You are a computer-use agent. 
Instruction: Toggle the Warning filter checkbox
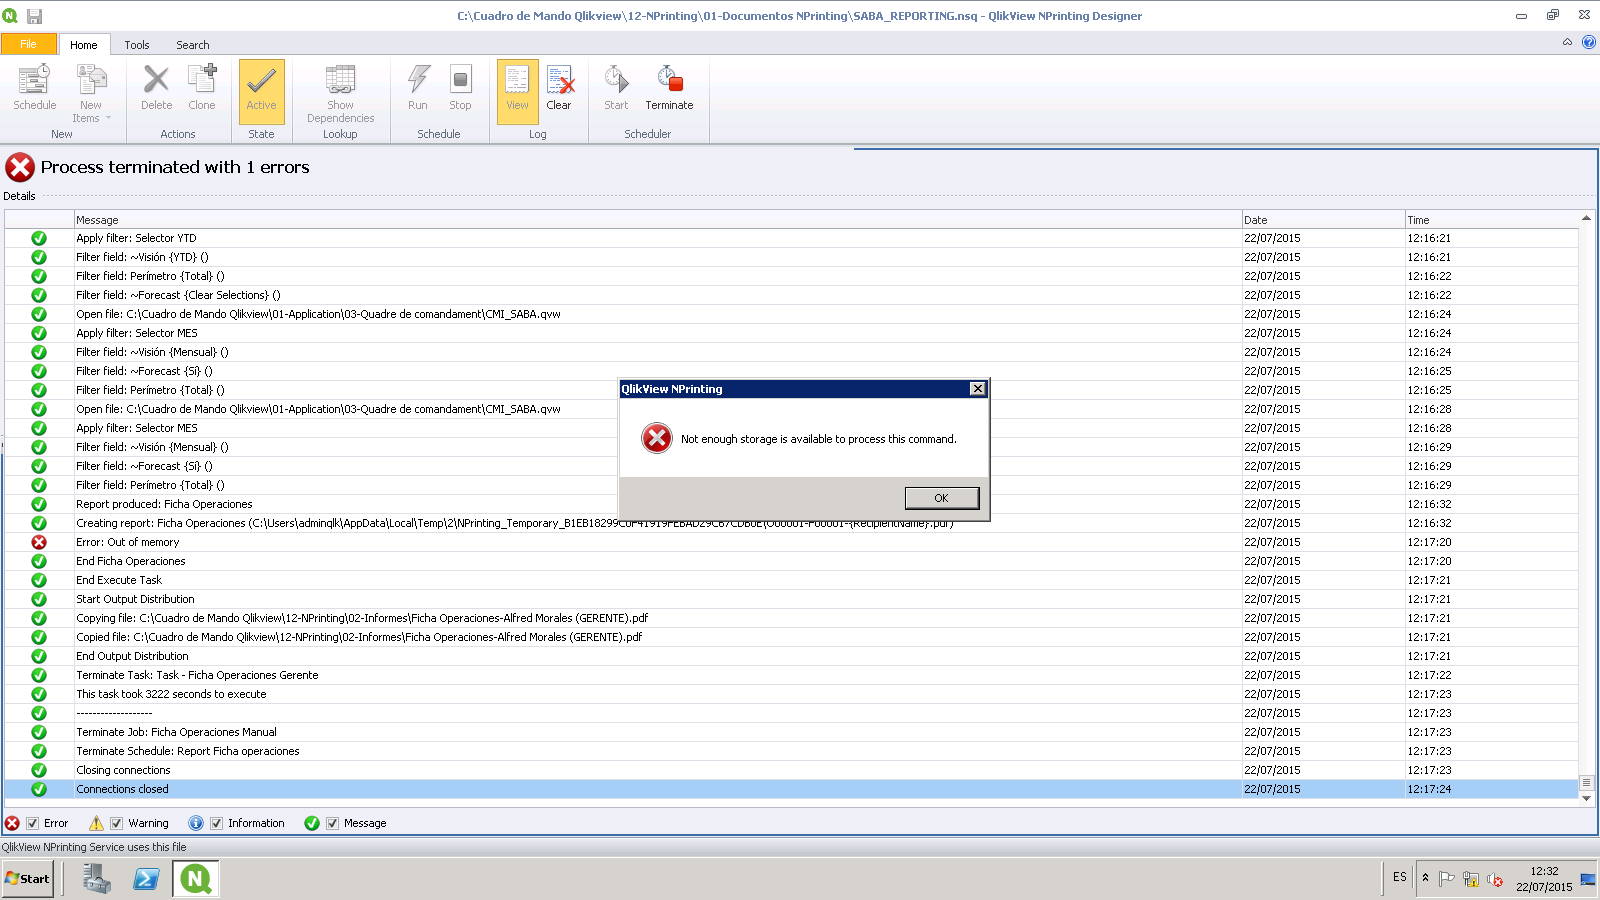pos(116,823)
